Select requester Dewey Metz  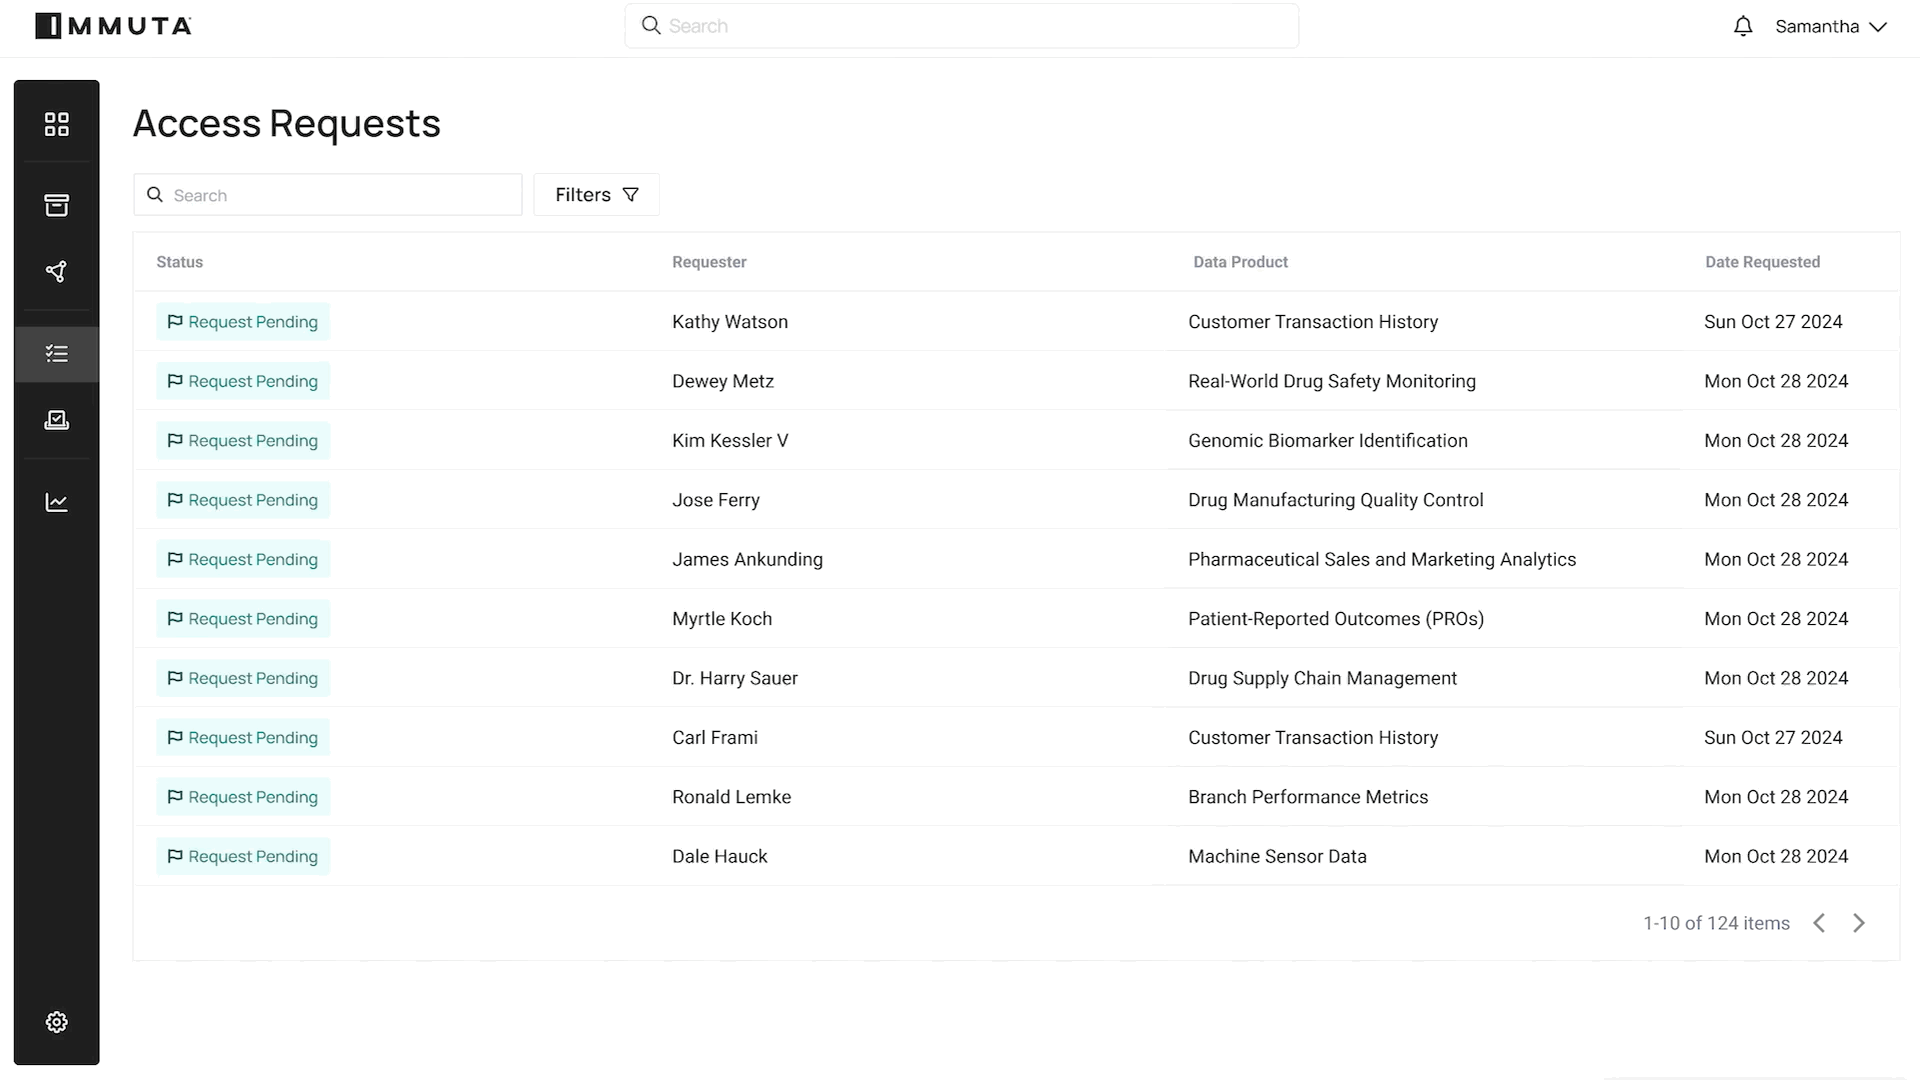723,381
